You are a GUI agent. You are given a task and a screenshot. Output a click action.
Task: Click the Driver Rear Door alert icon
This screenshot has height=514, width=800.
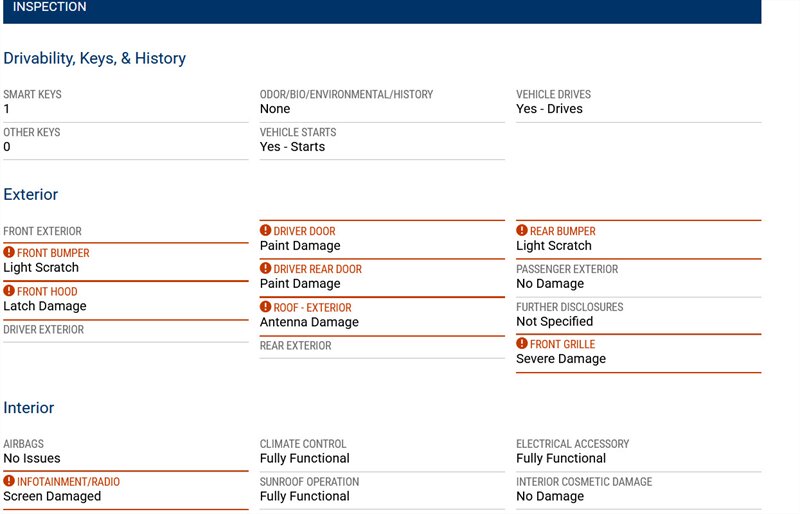point(266,269)
